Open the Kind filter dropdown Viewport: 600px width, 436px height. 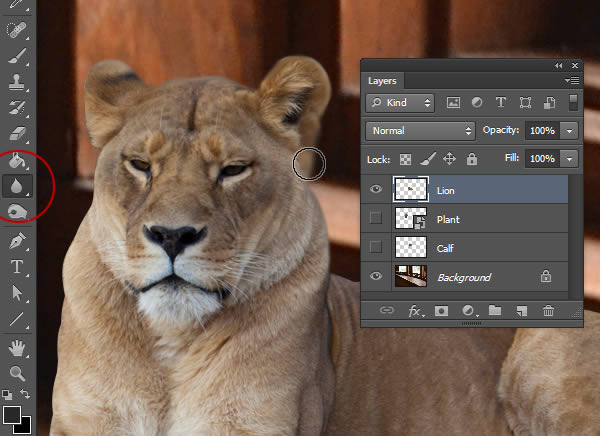pyautogui.click(x=400, y=103)
